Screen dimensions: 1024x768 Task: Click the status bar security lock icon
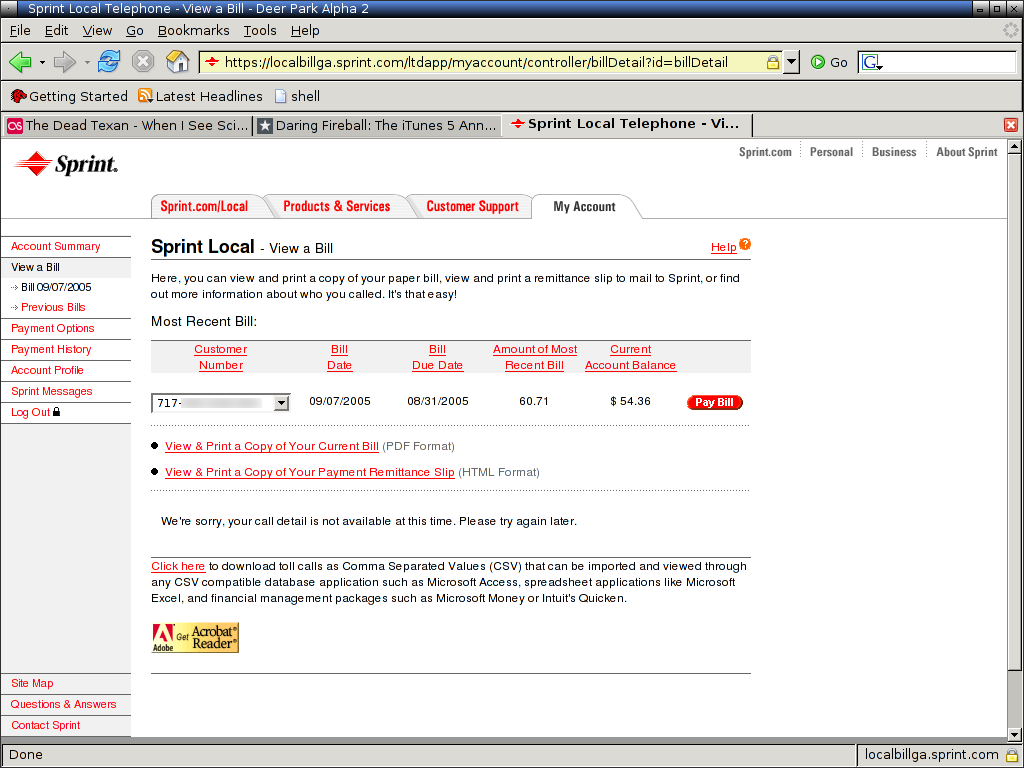click(x=1012, y=755)
